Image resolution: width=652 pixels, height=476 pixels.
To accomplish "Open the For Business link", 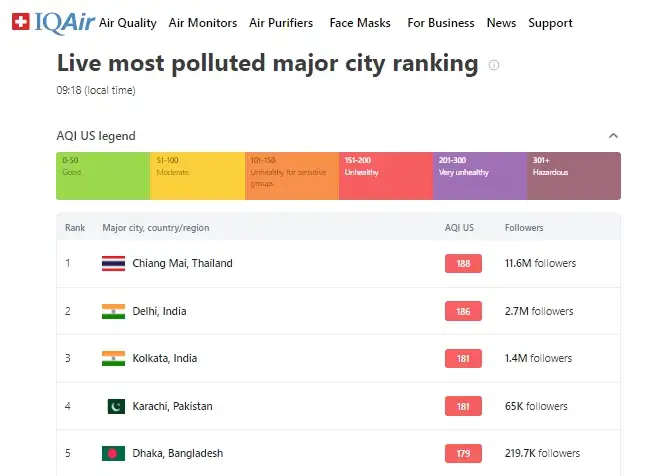I will 441,23.
